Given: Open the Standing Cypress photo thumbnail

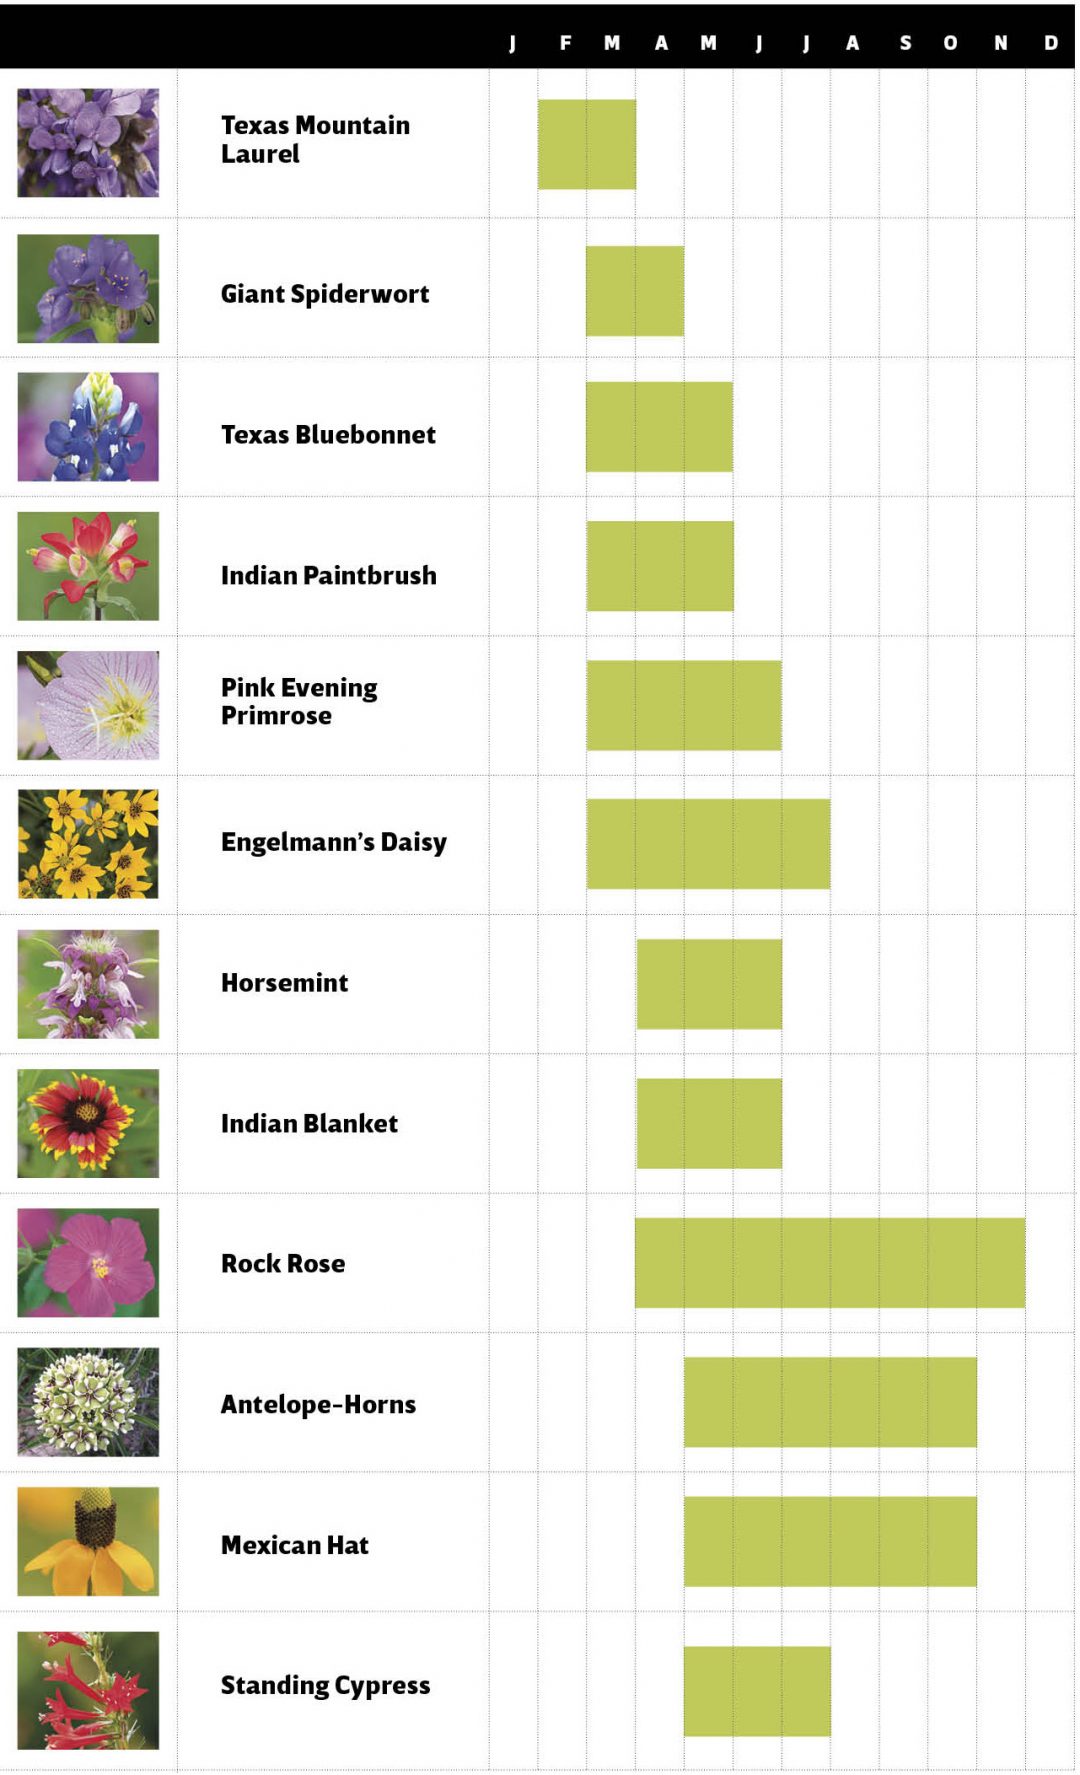Looking at the screenshot, I should pyautogui.click(x=88, y=1690).
